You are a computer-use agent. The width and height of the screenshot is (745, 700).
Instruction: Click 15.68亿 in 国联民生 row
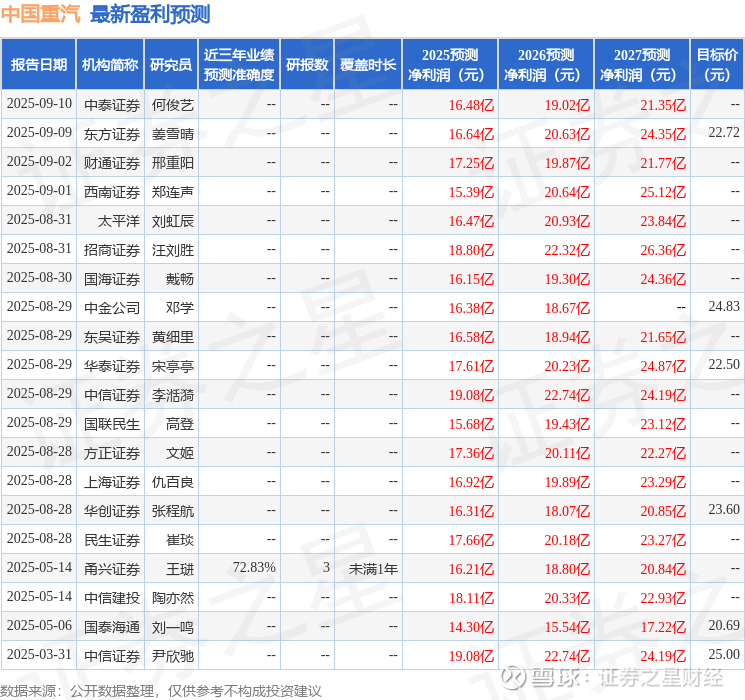[471, 424]
